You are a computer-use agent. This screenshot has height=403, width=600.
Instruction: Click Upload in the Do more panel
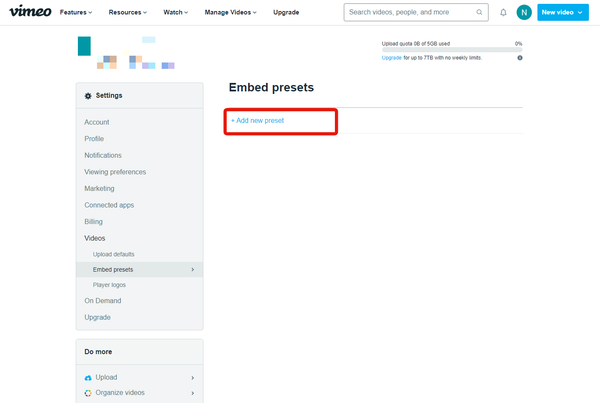pos(106,377)
